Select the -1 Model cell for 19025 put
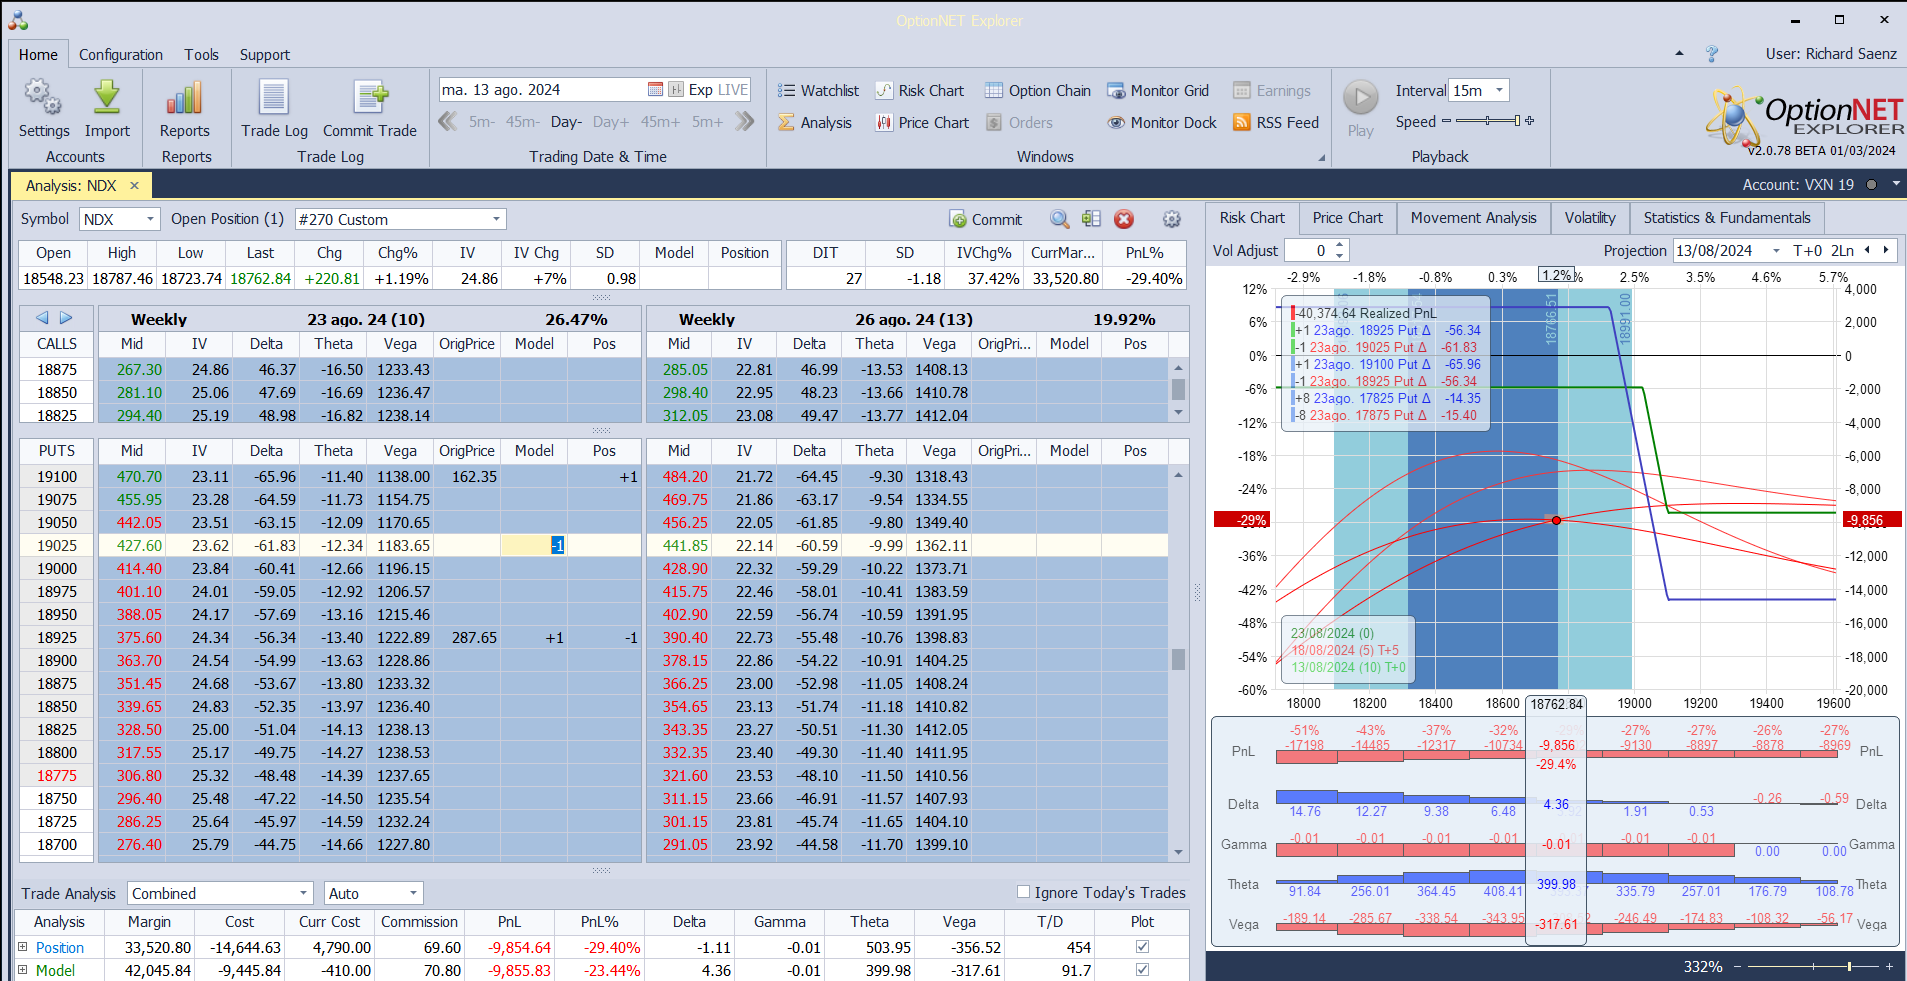 [533, 545]
